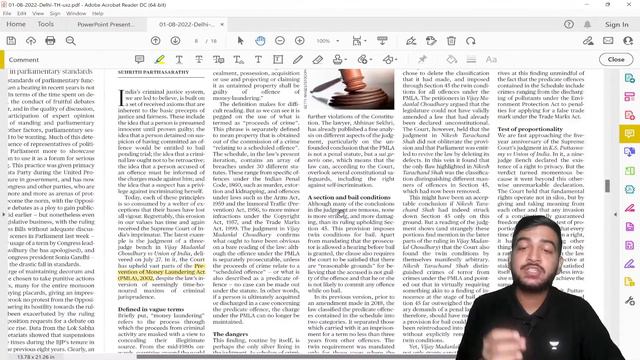The image size is (640, 360).
Task: Open the Help menu
Action: pos(98,13)
